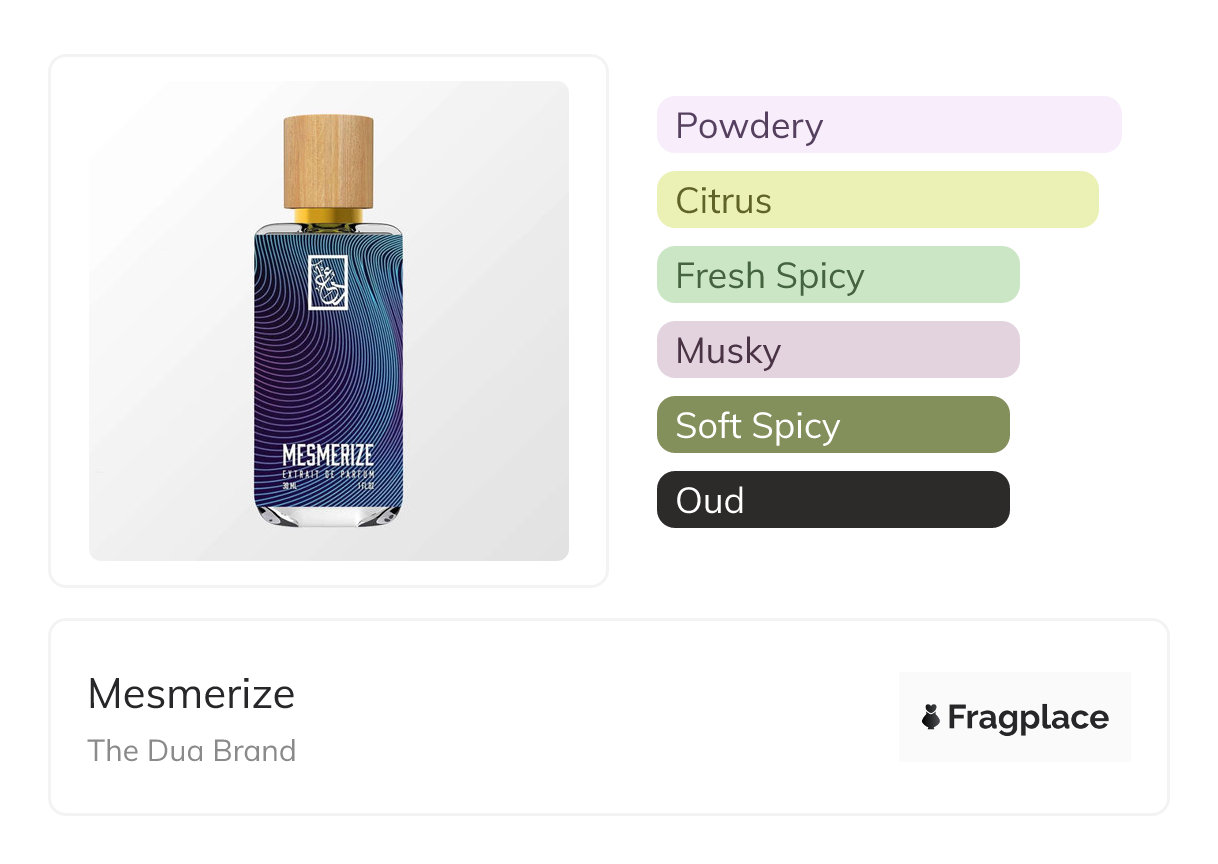Click the 1 FL OZ text on the bottle
Viewport: 1218px width, 864px height.
365,486
